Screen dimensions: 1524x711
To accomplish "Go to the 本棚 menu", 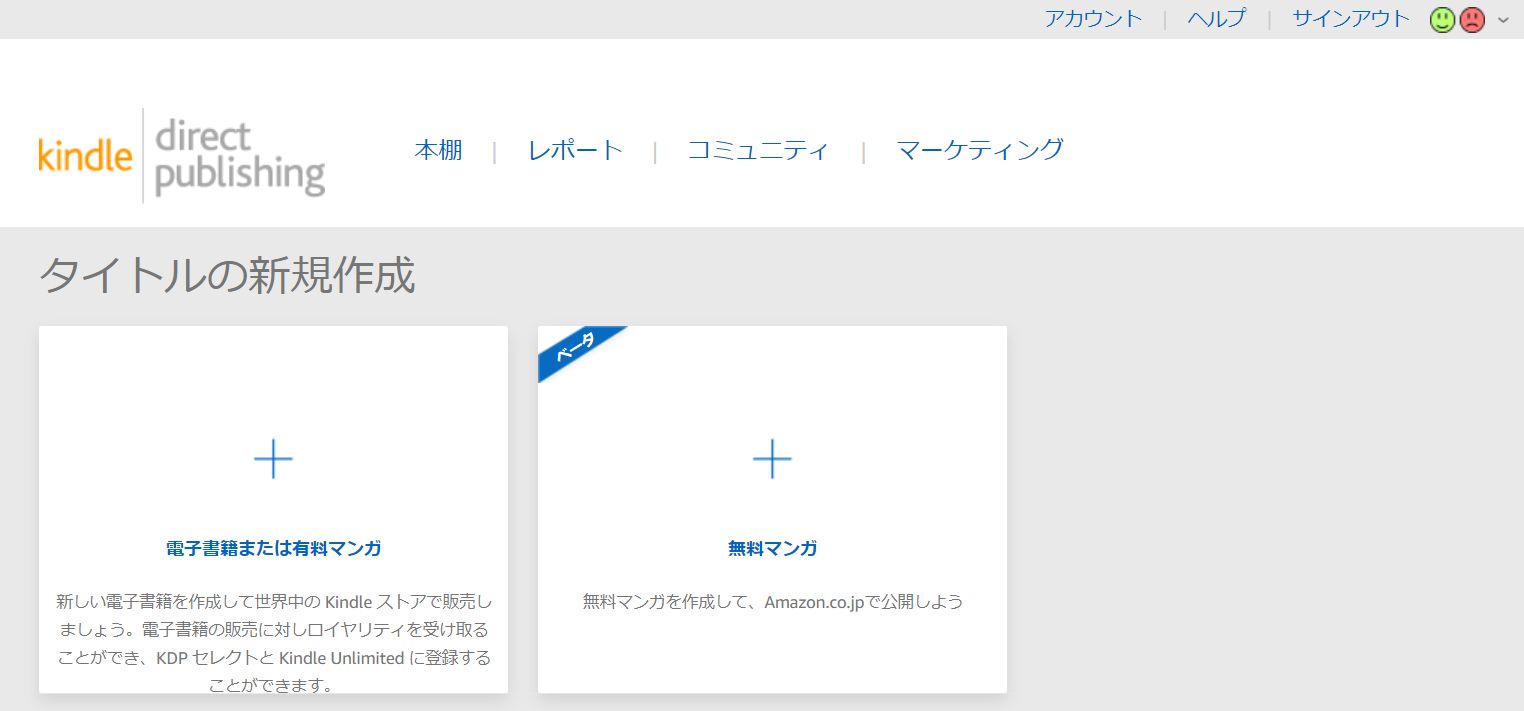I will click(438, 150).
